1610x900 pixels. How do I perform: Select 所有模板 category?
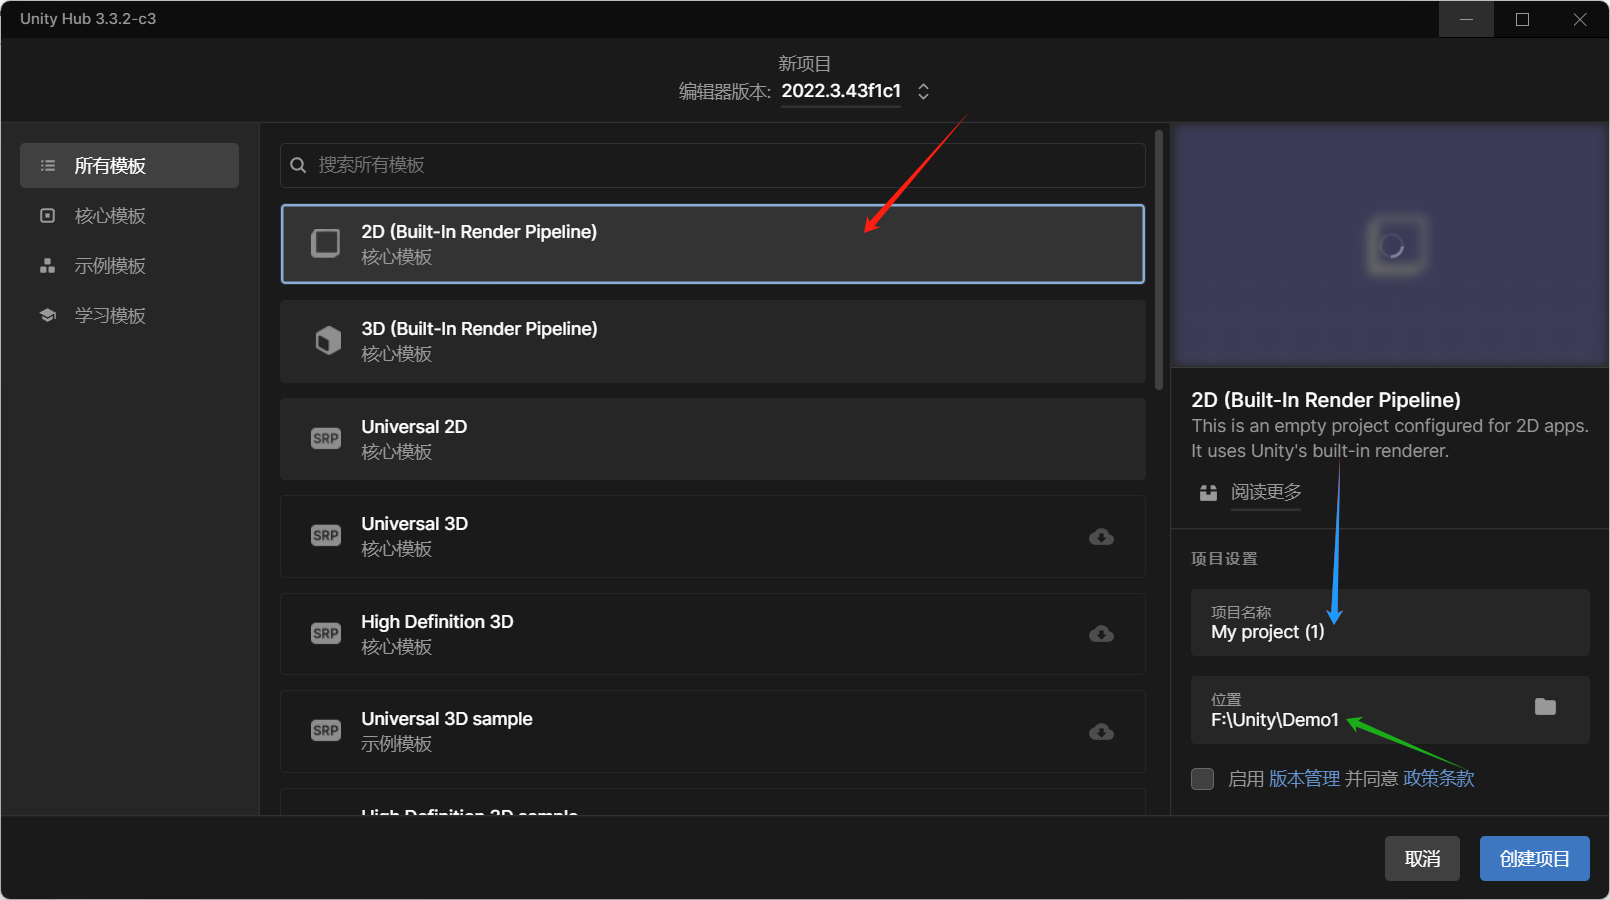pos(129,165)
